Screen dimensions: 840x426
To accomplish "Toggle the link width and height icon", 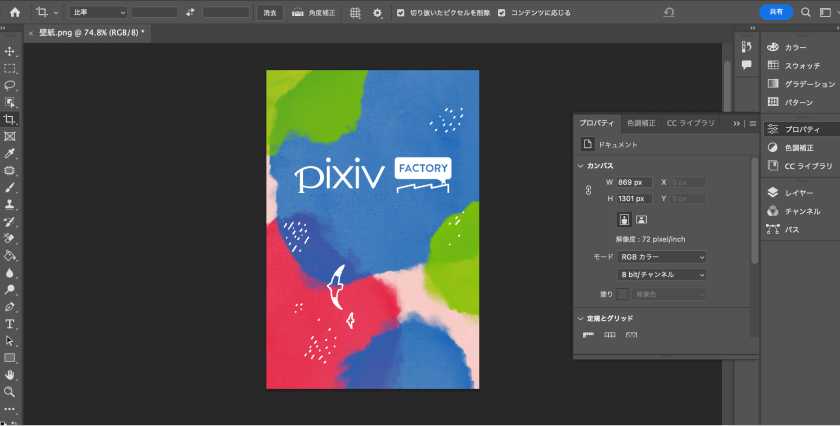I will [x=588, y=190].
